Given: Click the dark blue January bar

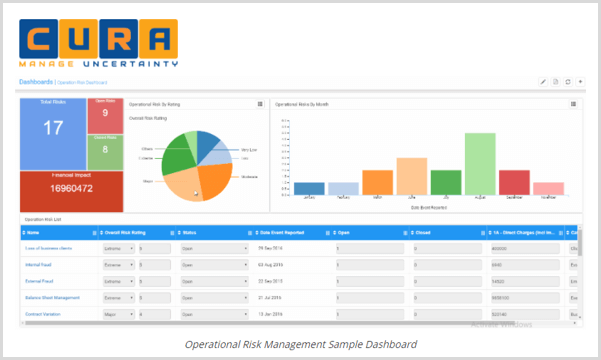Looking at the screenshot, I should point(309,189).
